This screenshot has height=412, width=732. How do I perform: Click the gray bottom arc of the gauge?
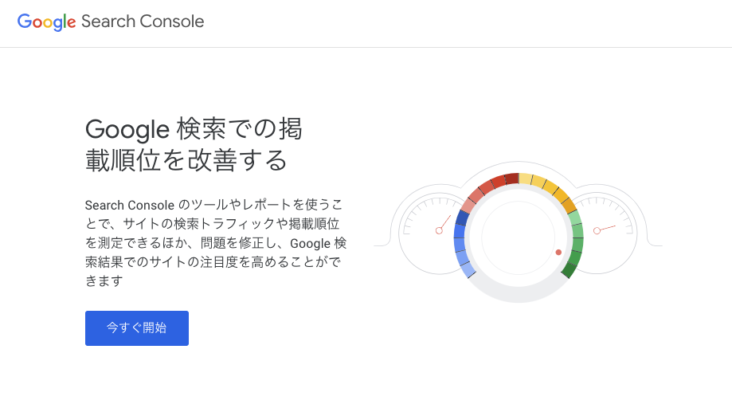click(x=518, y=296)
